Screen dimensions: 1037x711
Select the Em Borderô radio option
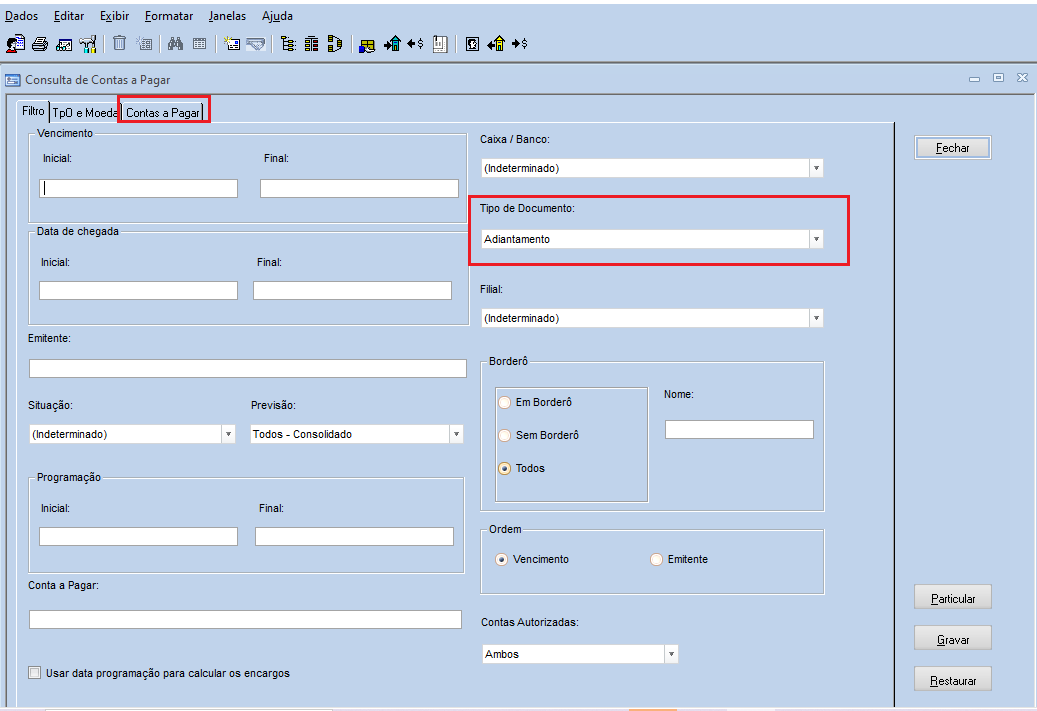pos(505,402)
